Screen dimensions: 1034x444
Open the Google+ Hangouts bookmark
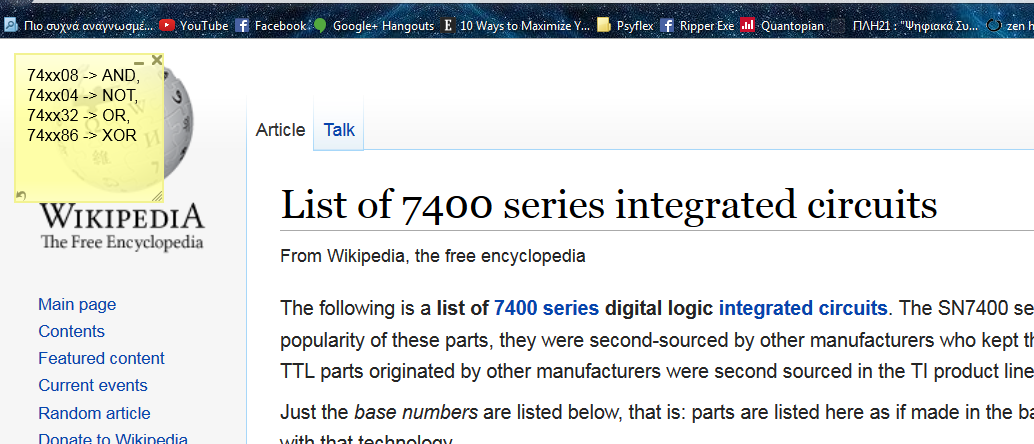tap(374, 26)
